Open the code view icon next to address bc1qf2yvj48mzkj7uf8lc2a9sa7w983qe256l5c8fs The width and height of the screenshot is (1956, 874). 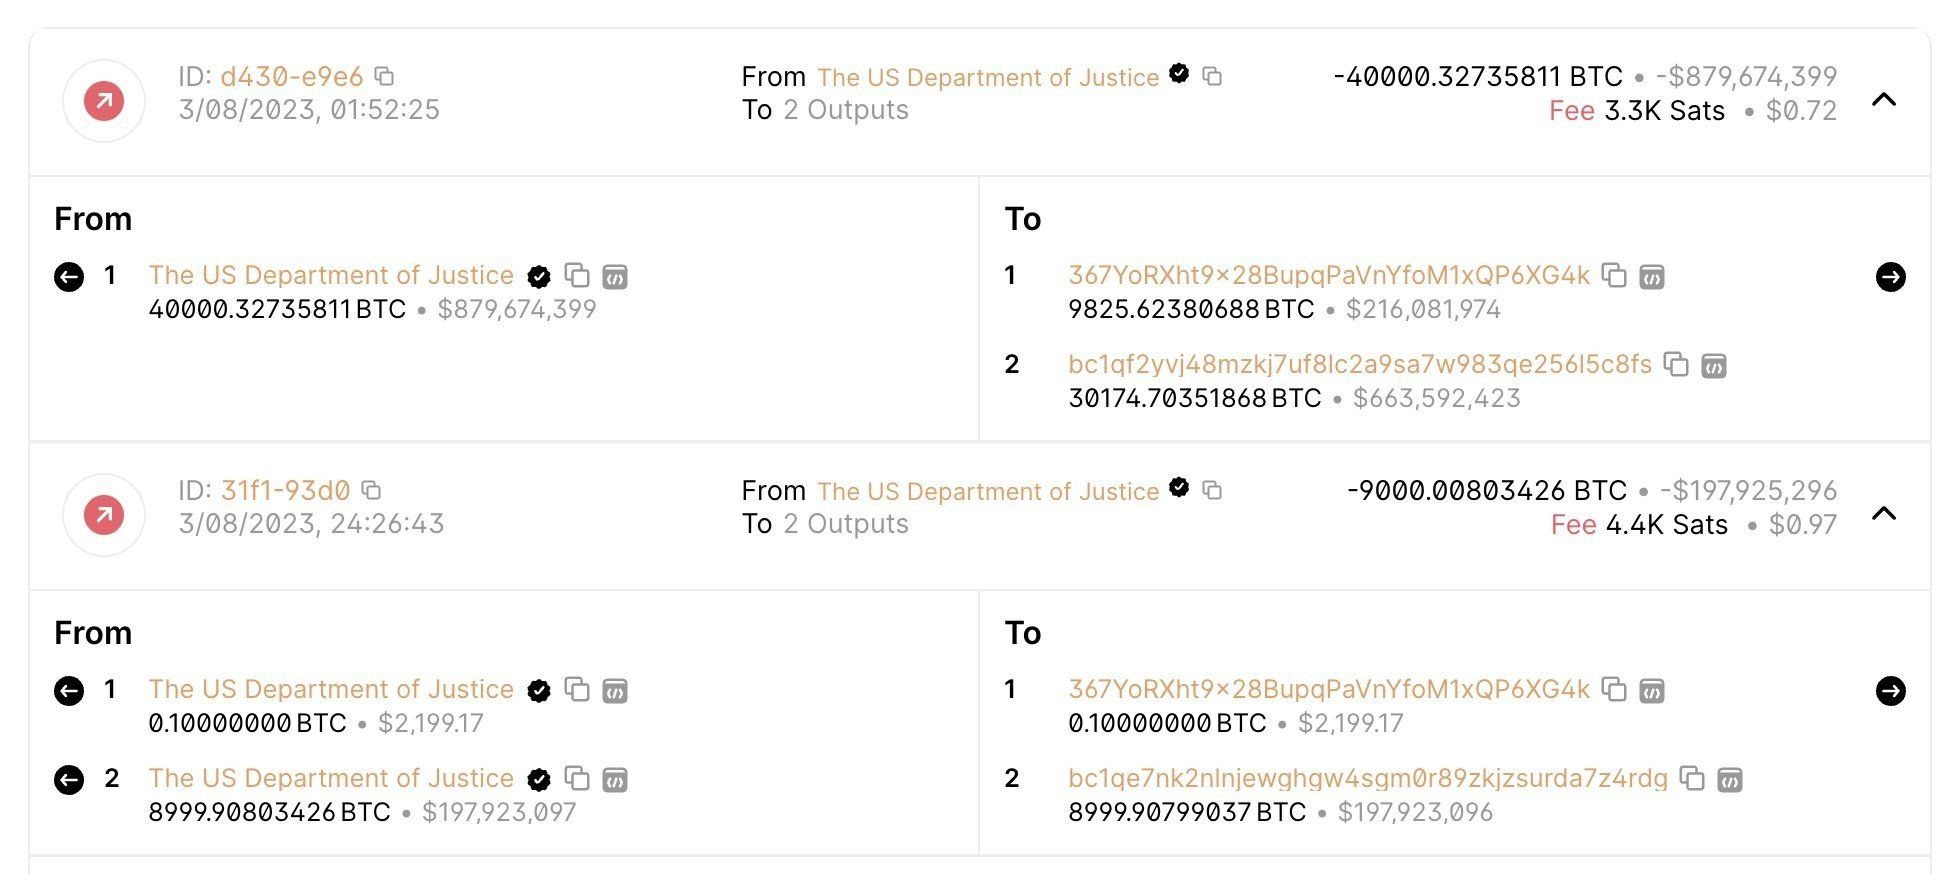pyautogui.click(x=1714, y=366)
